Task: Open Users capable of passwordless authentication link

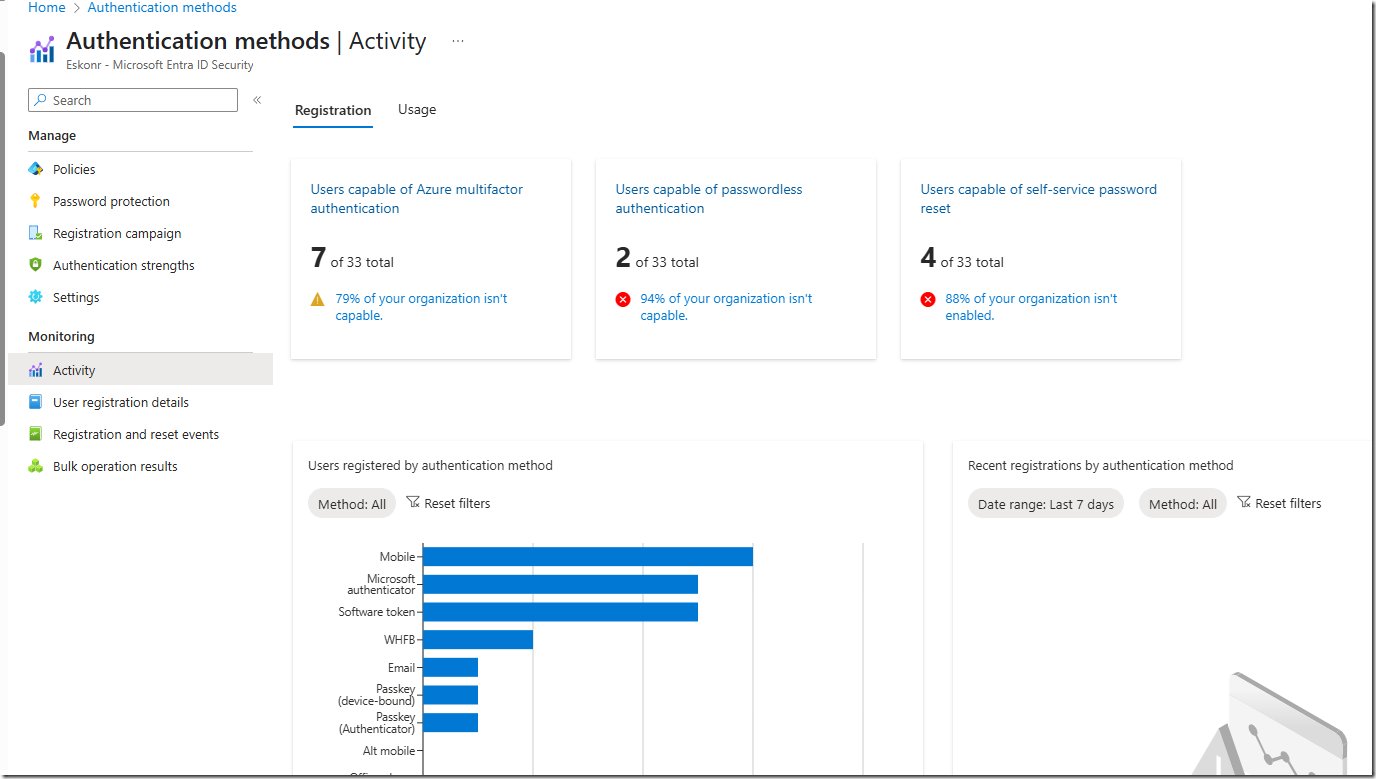Action: 708,199
